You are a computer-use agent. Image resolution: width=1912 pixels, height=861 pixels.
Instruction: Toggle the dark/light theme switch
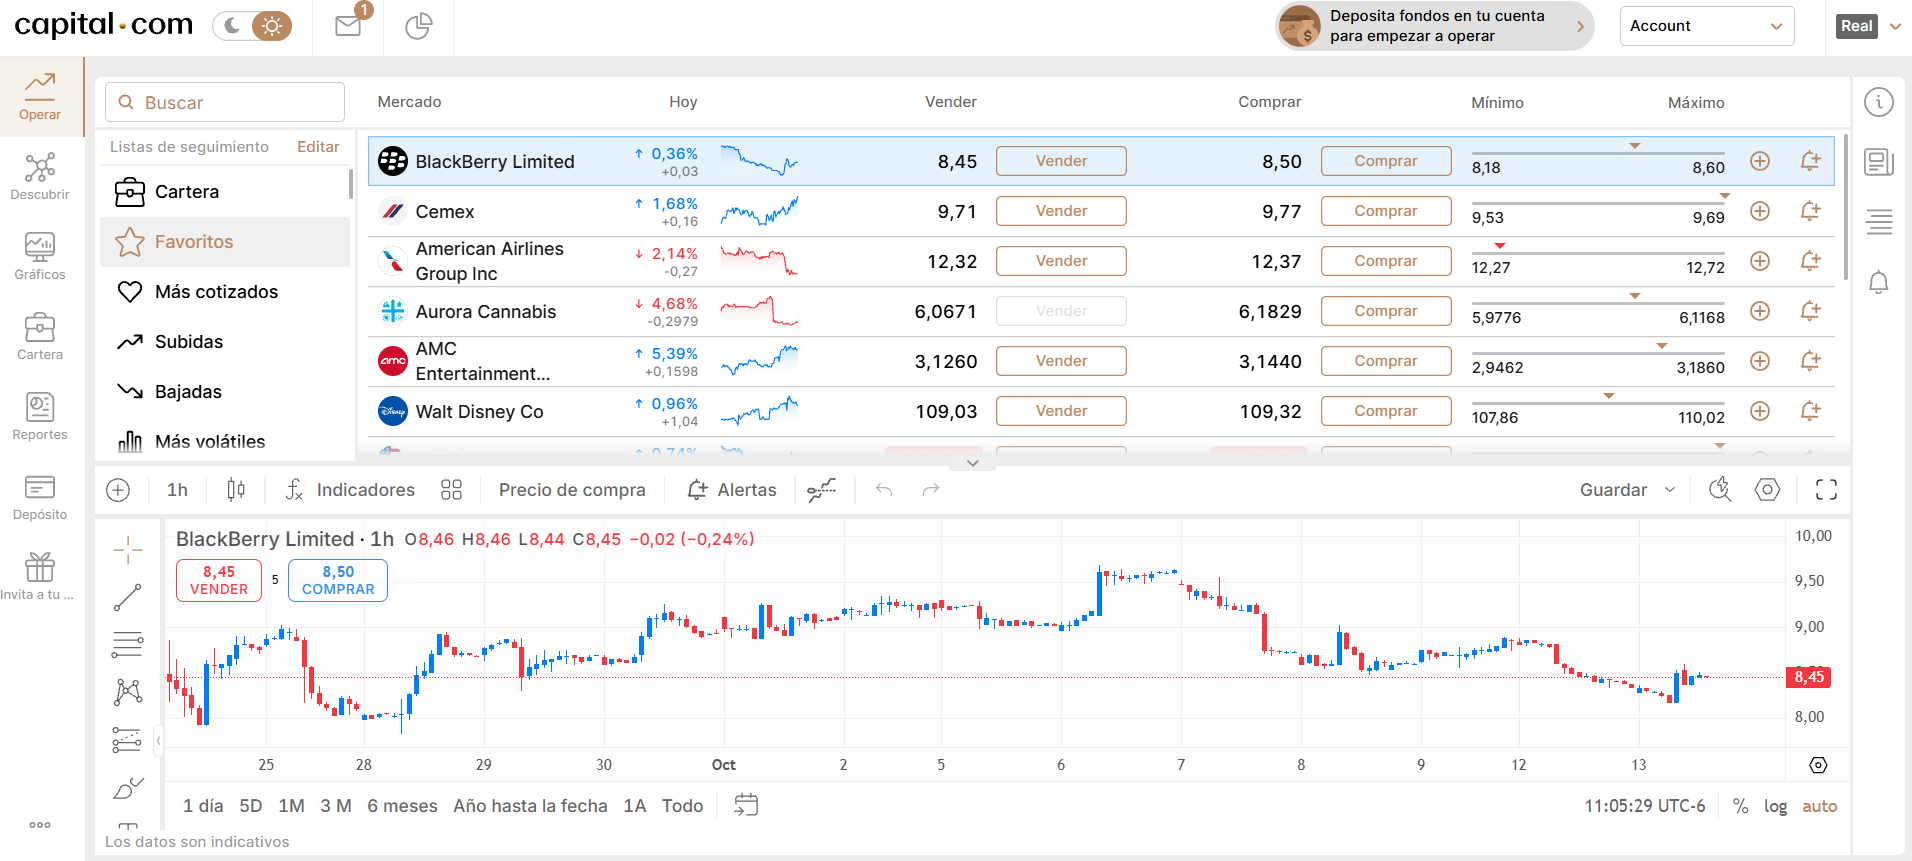[x=252, y=26]
